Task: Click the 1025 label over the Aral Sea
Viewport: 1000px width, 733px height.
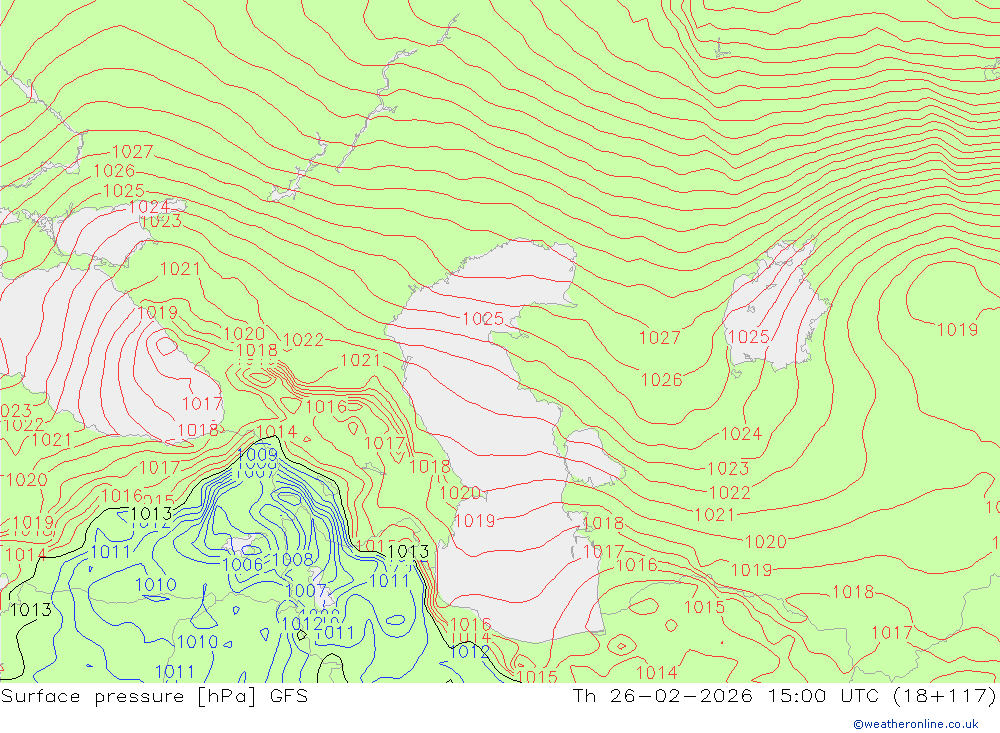Action: (749, 337)
